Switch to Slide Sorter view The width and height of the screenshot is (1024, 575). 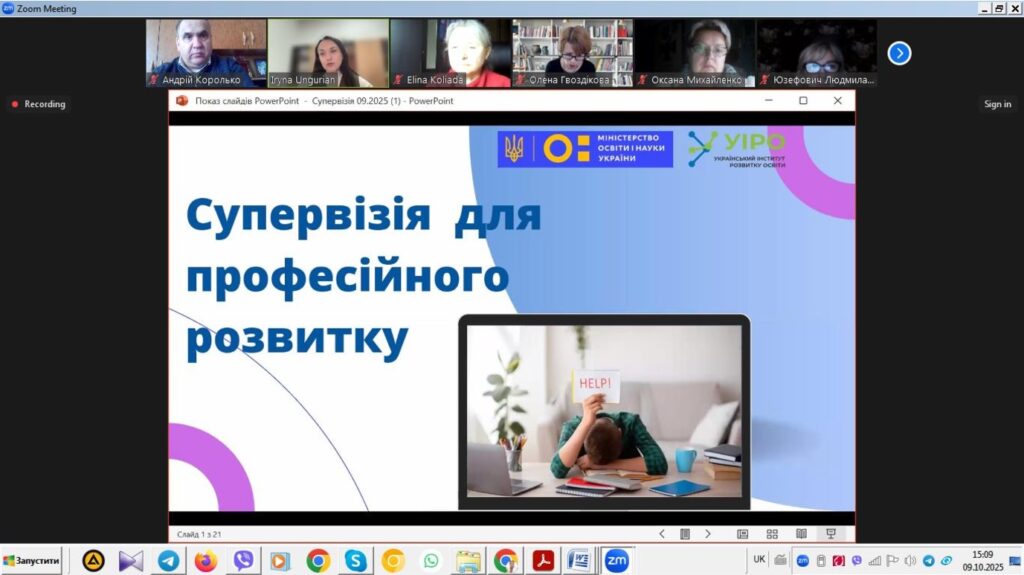tap(772, 534)
